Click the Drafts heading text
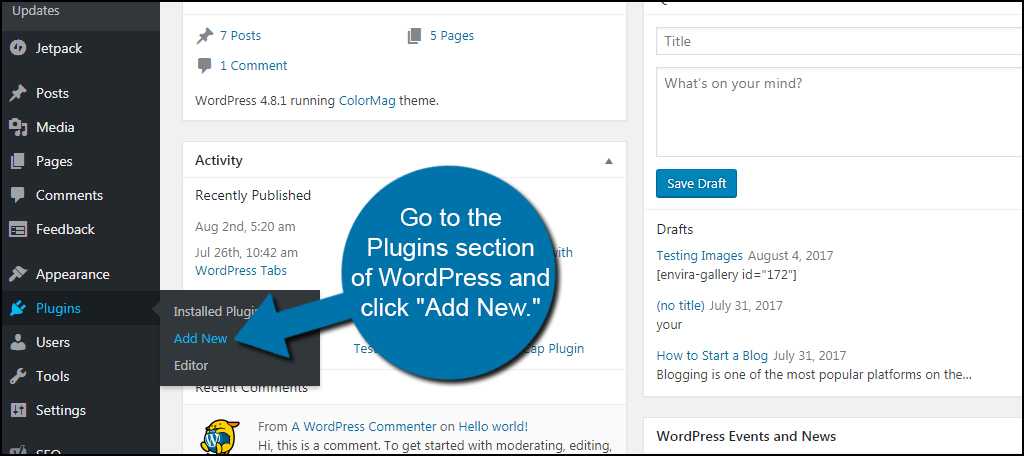1024x456 pixels. point(675,229)
